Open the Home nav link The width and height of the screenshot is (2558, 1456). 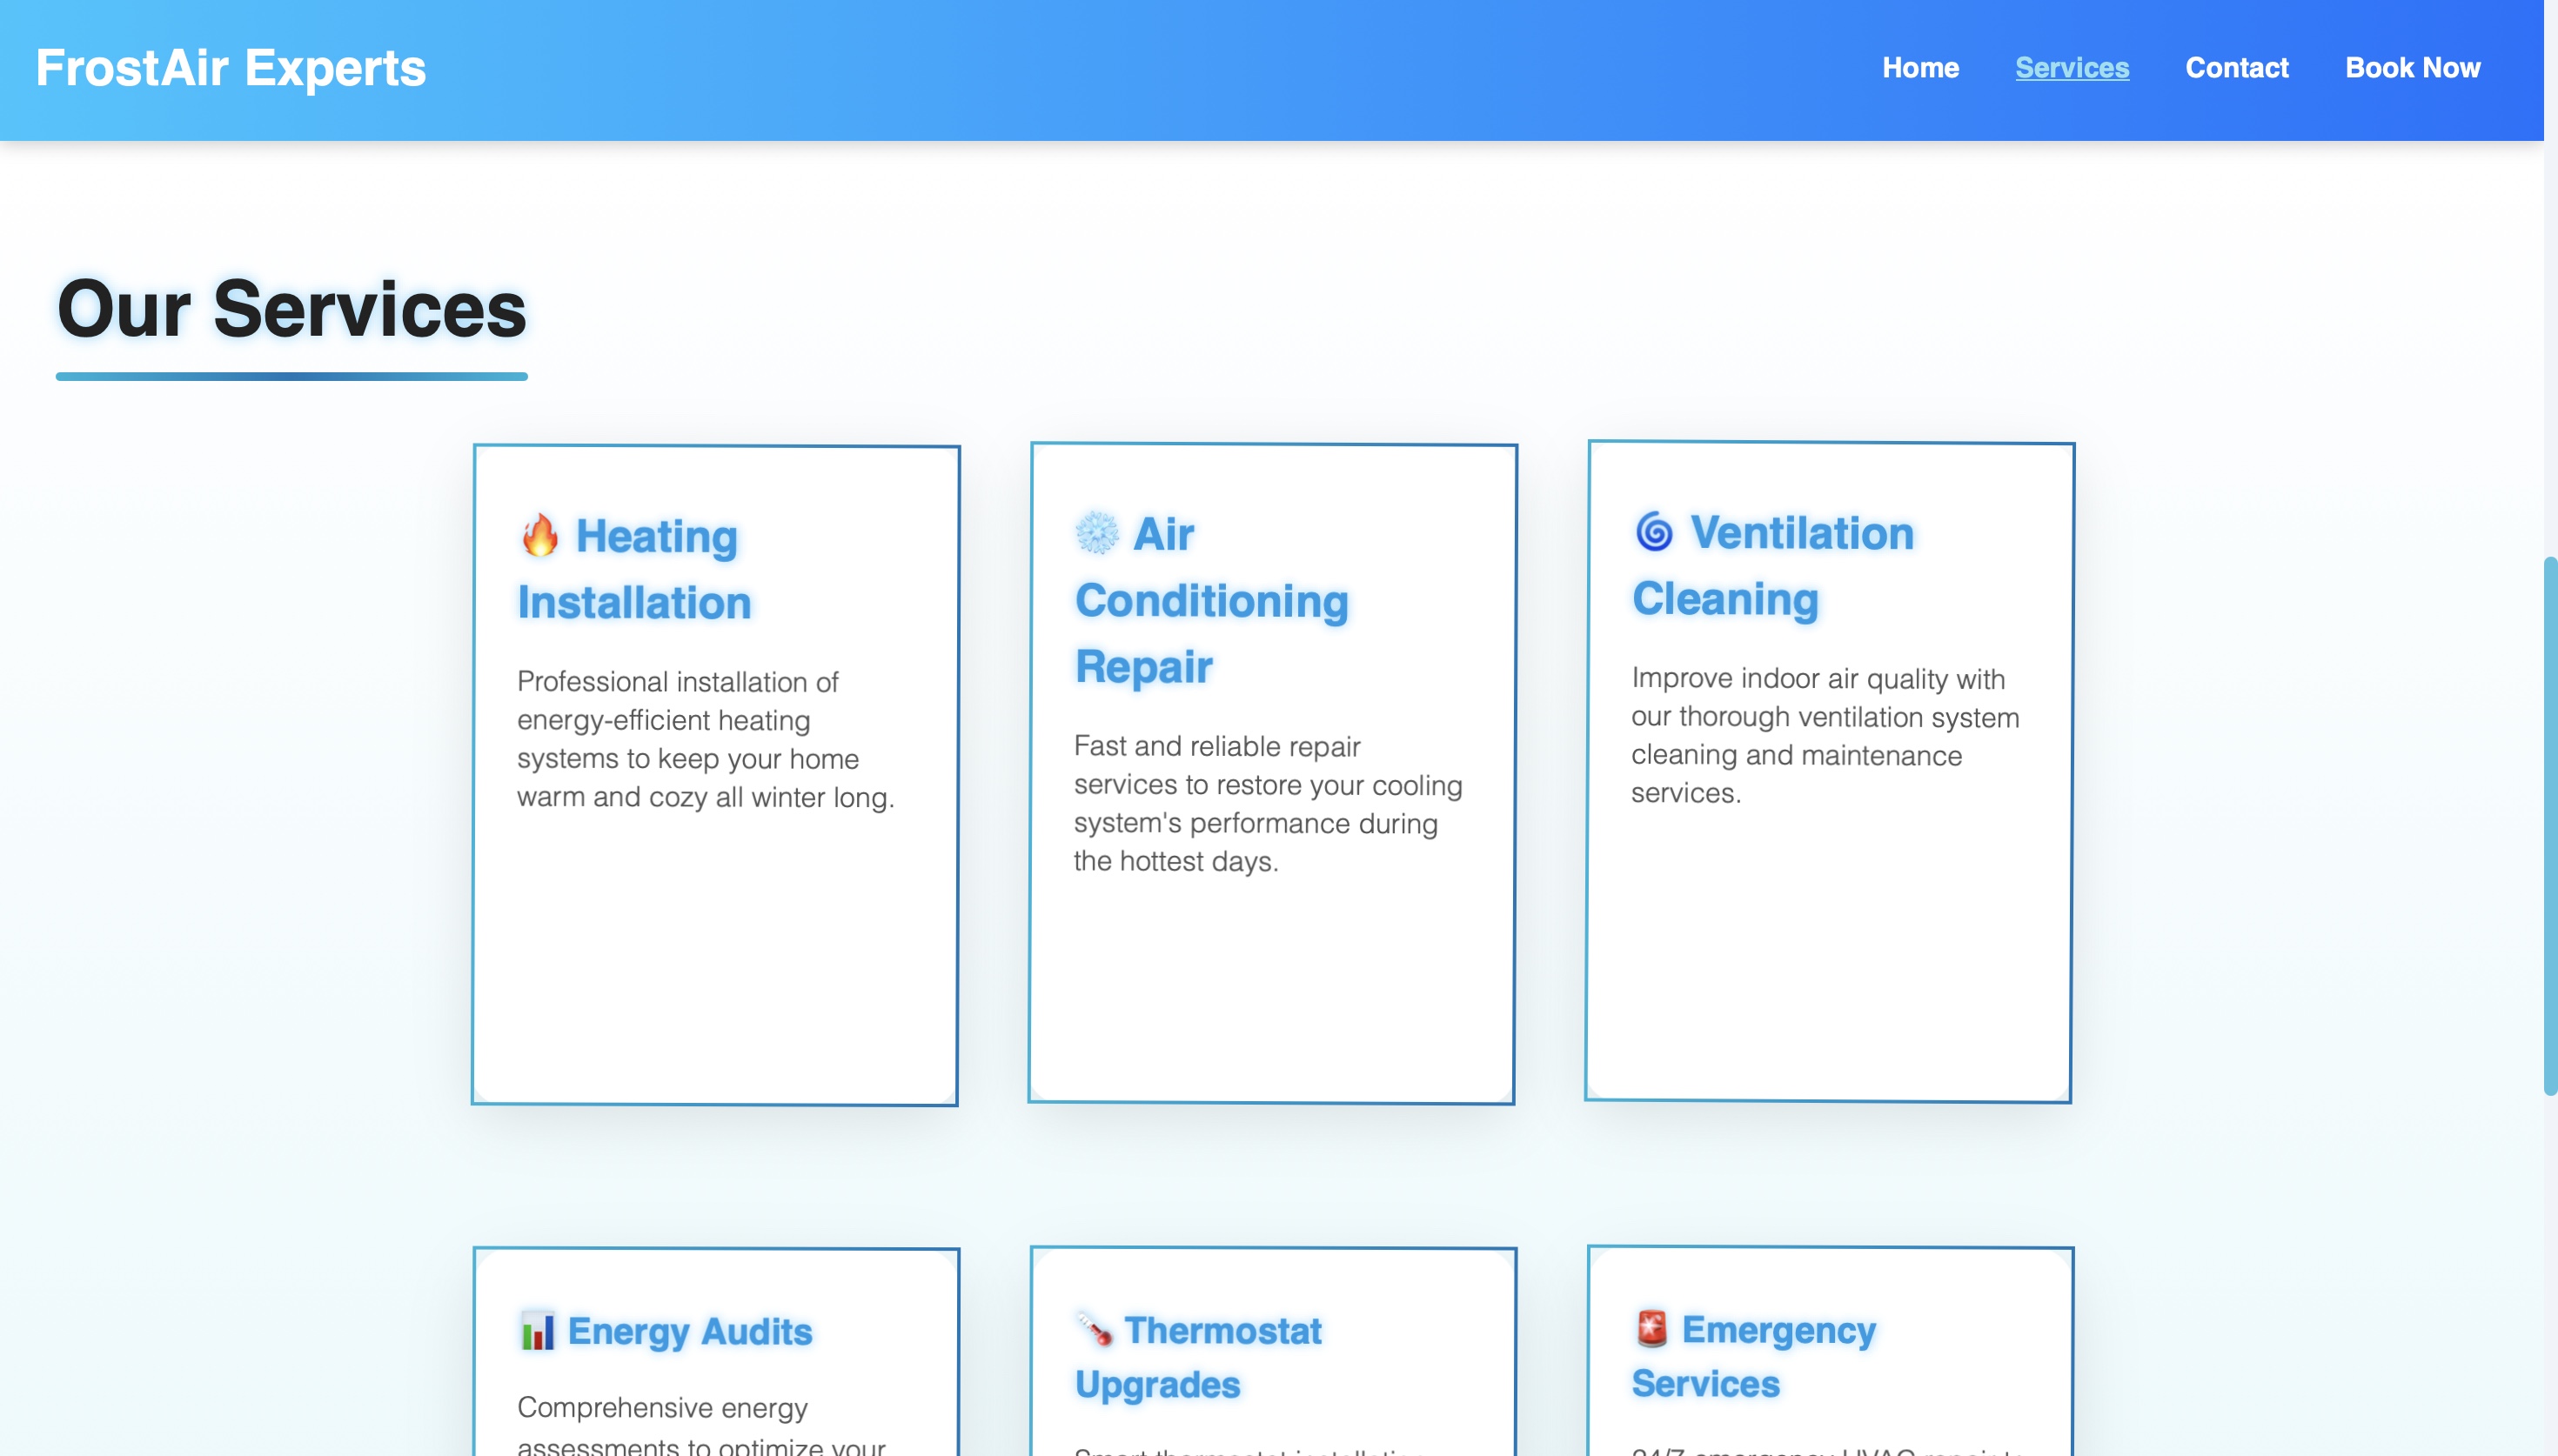[1920, 68]
